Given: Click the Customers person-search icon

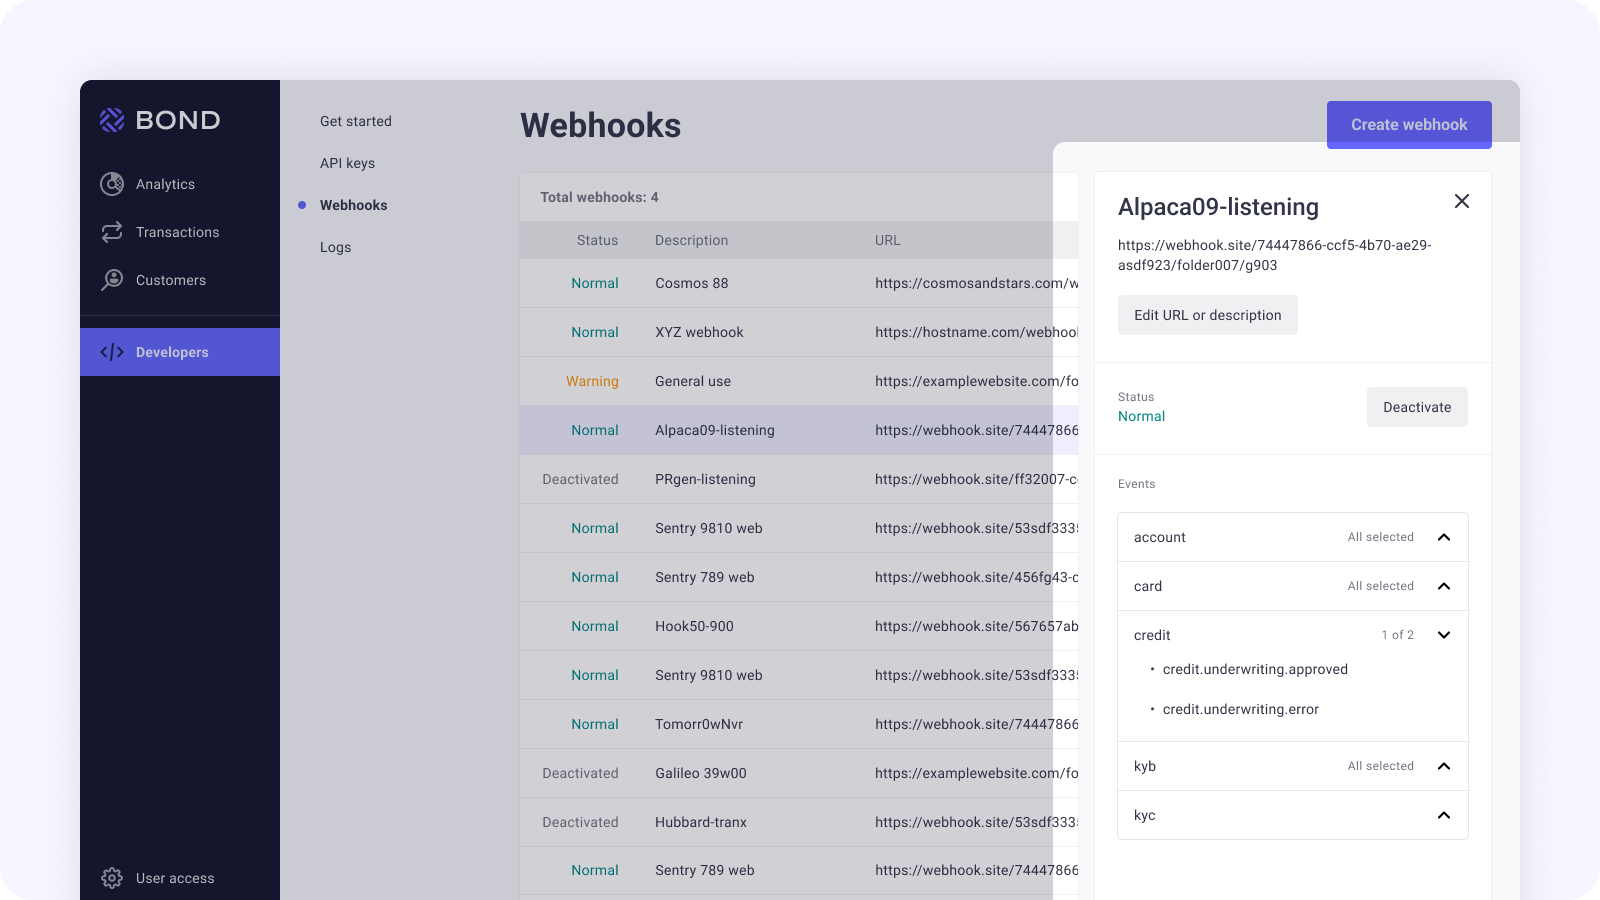Looking at the screenshot, I should [x=112, y=280].
